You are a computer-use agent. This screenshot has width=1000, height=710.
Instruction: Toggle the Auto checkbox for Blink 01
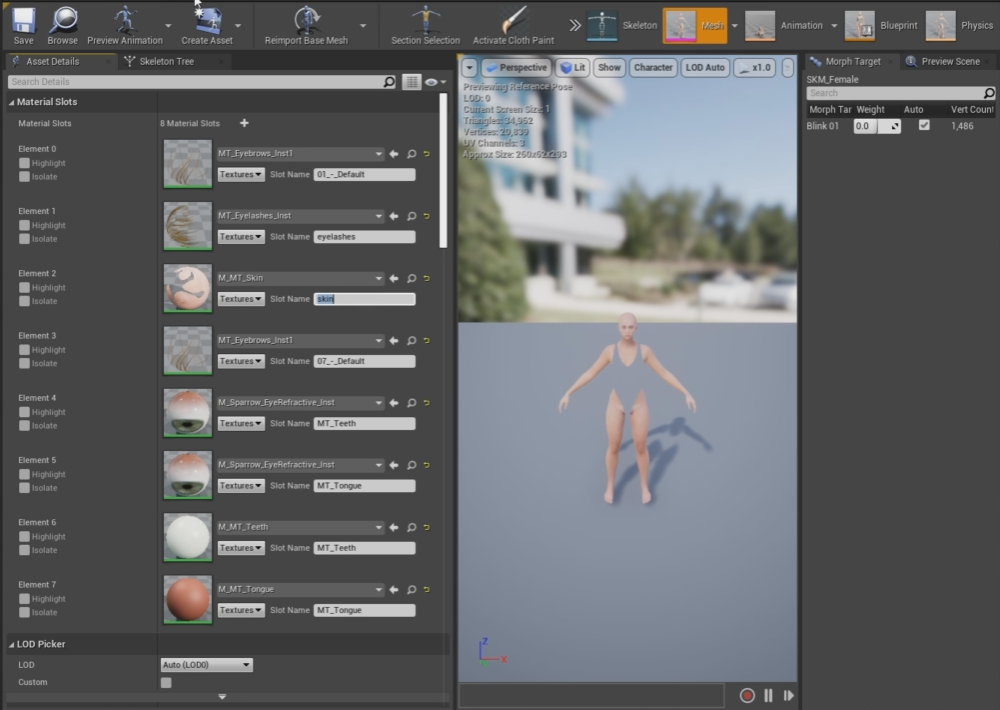[x=924, y=126]
